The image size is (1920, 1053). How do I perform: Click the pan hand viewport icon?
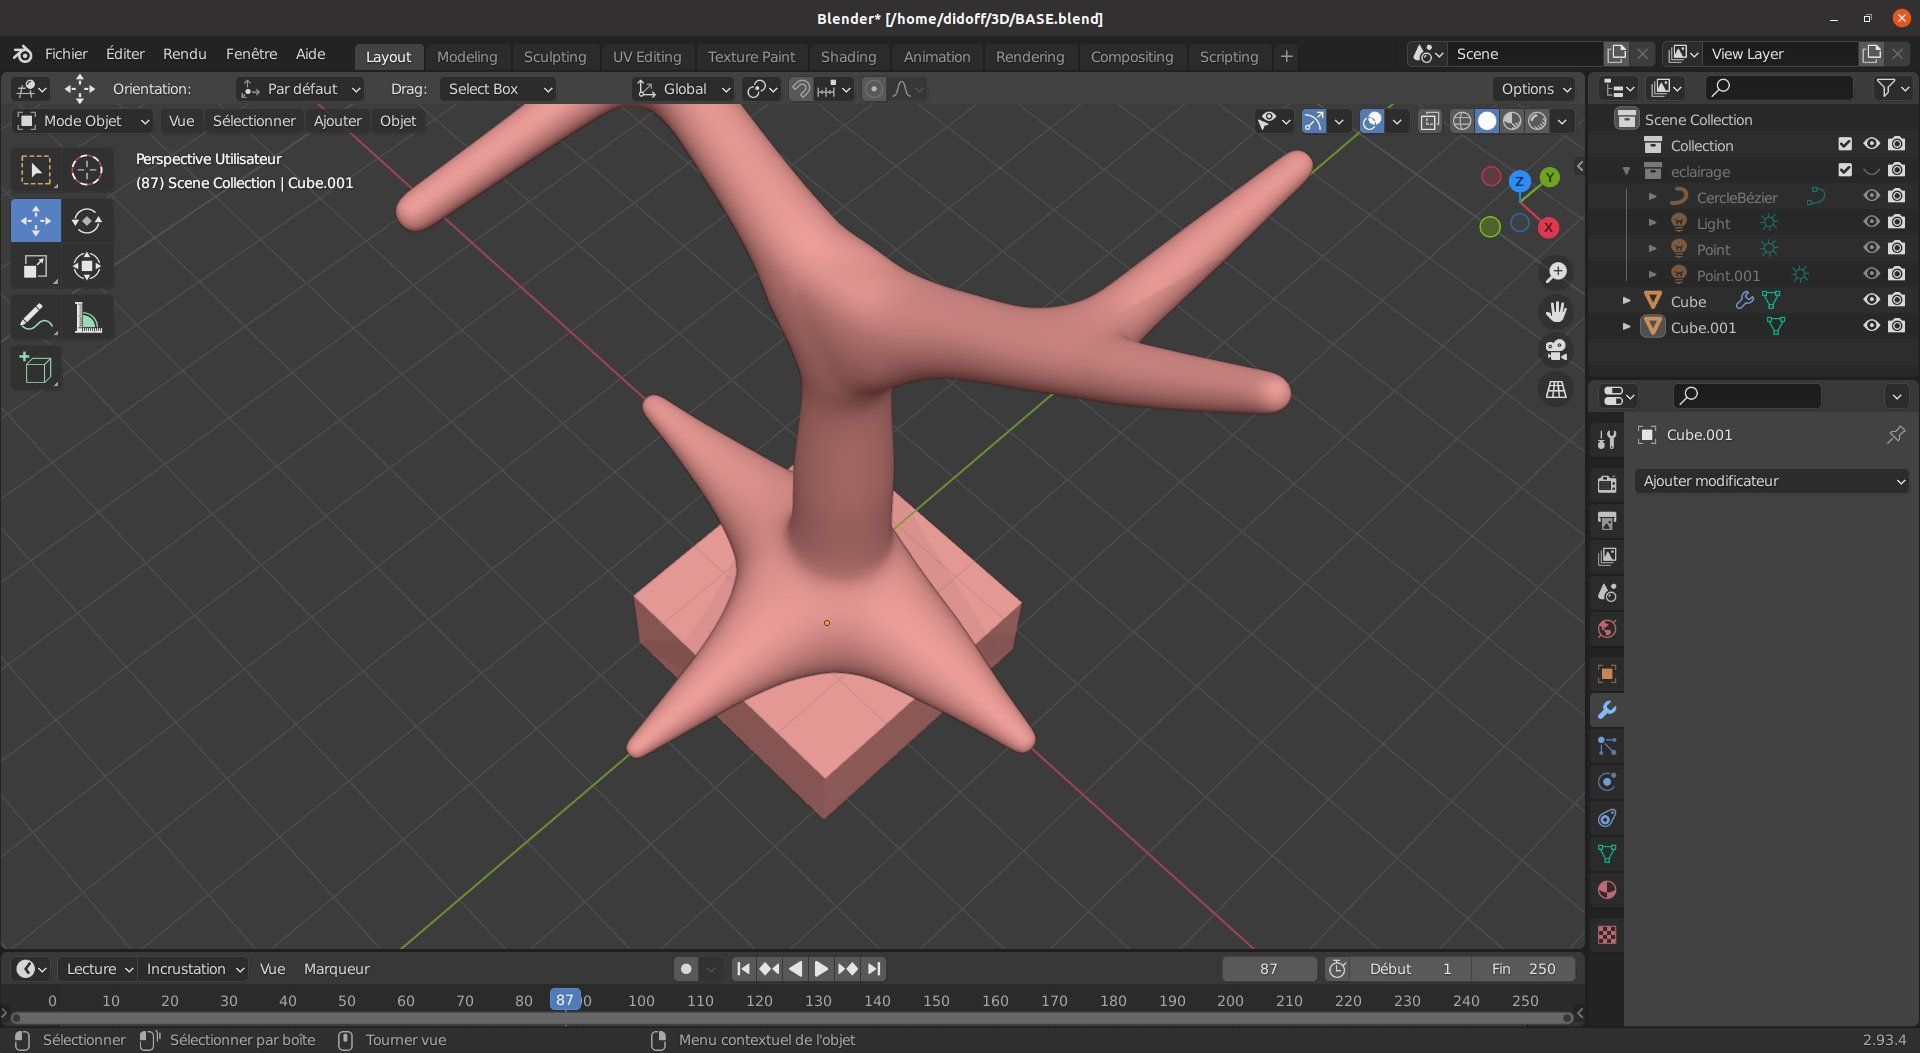click(1556, 311)
